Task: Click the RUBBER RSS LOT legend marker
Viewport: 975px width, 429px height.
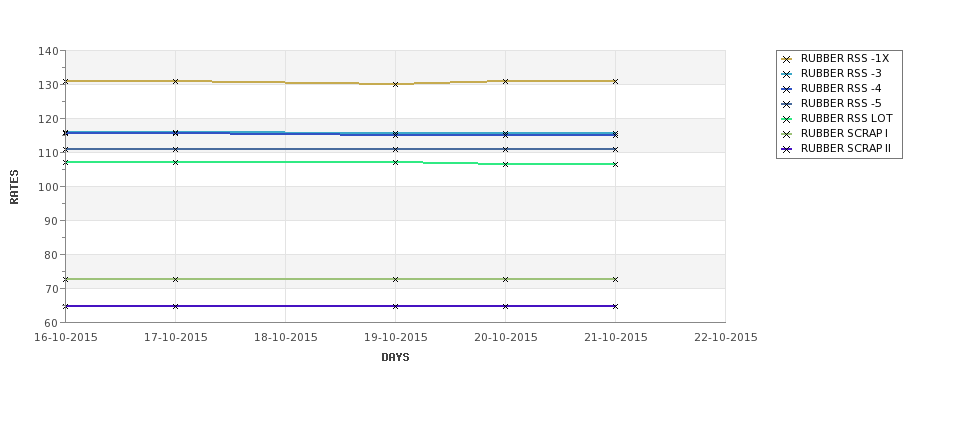Action: pyautogui.click(x=787, y=119)
